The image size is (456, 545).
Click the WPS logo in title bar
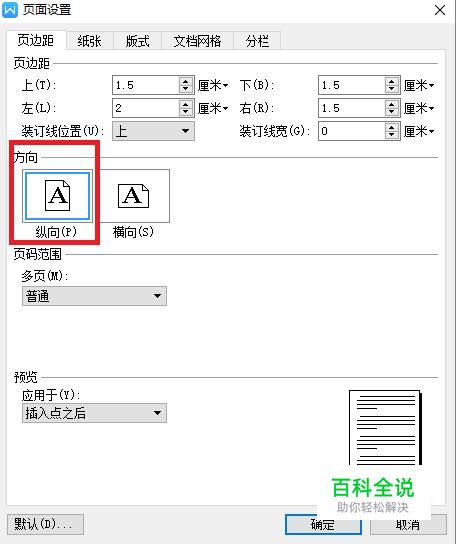(x=10, y=10)
